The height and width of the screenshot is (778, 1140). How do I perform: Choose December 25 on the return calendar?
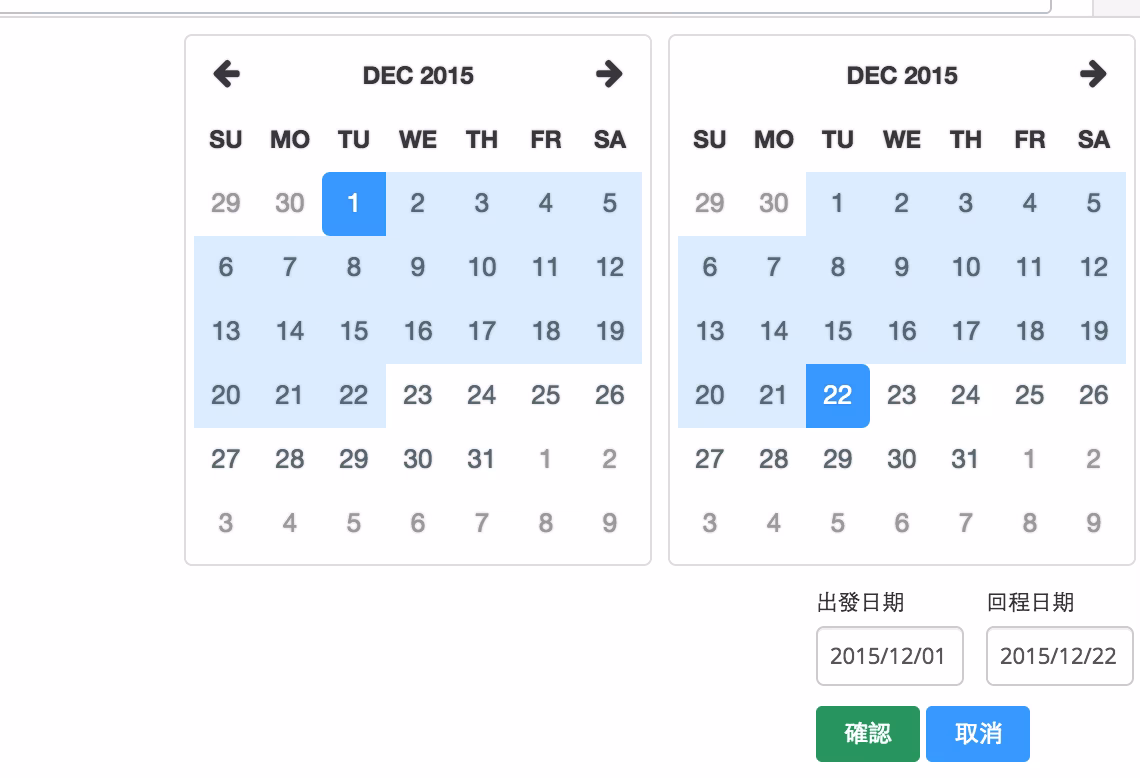(1029, 396)
